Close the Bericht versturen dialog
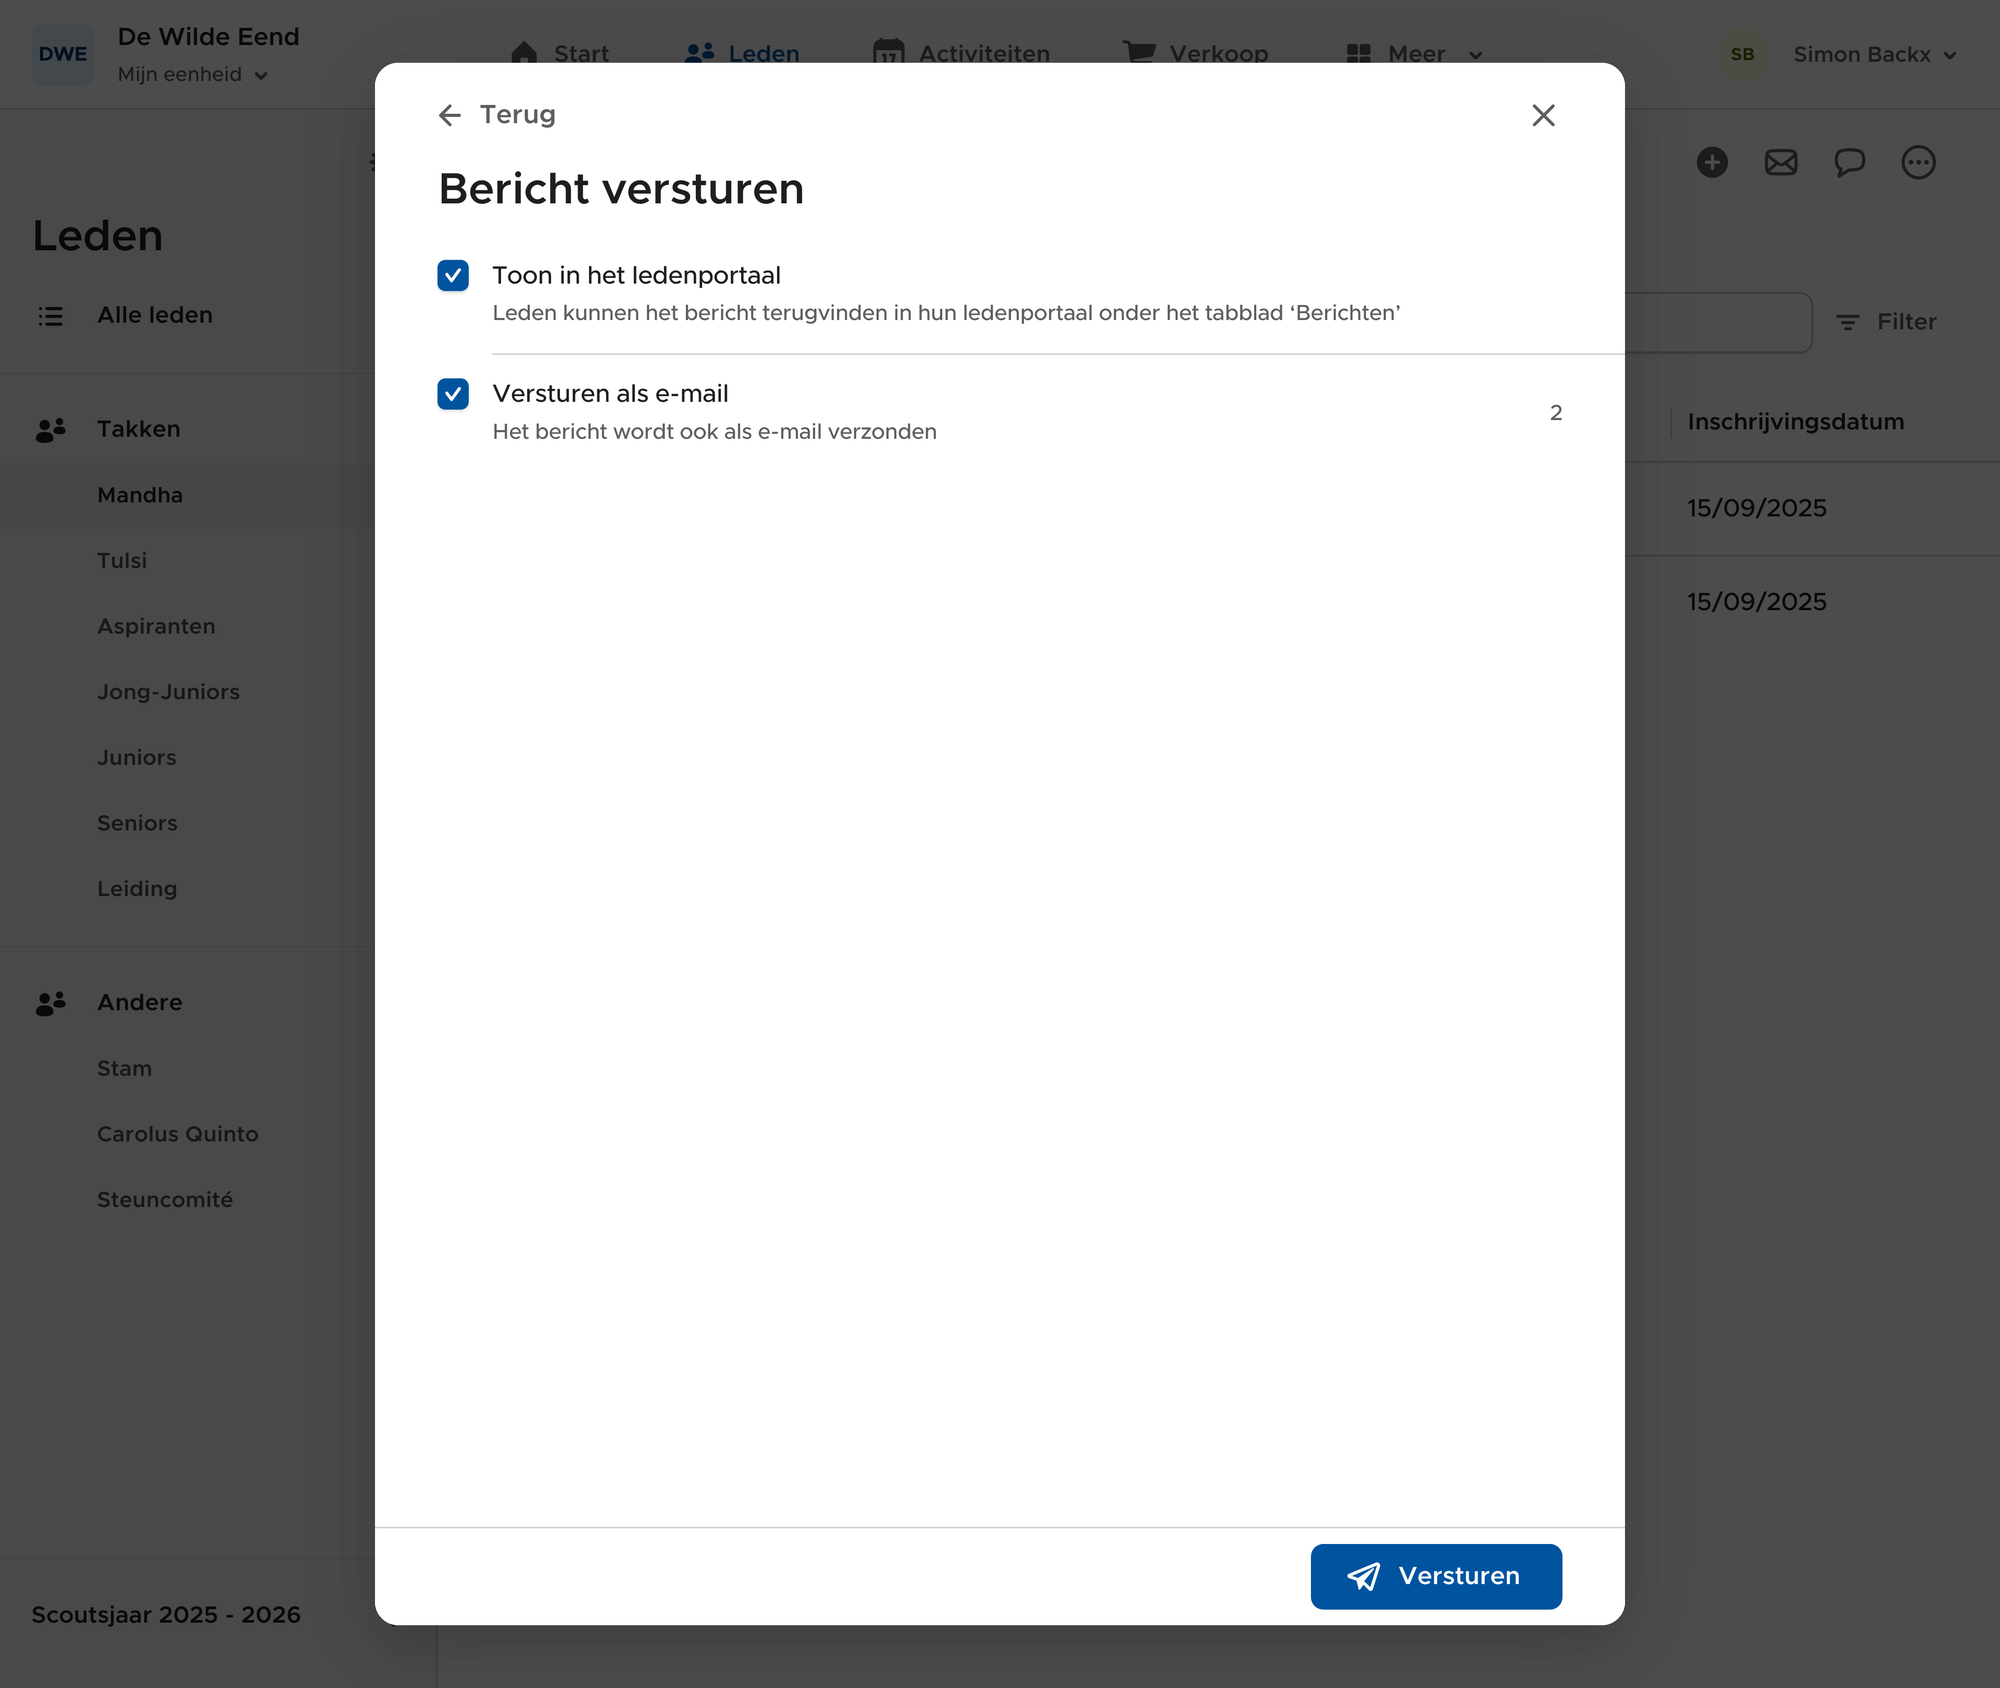Image resolution: width=2000 pixels, height=1688 pixels. 1543,115
